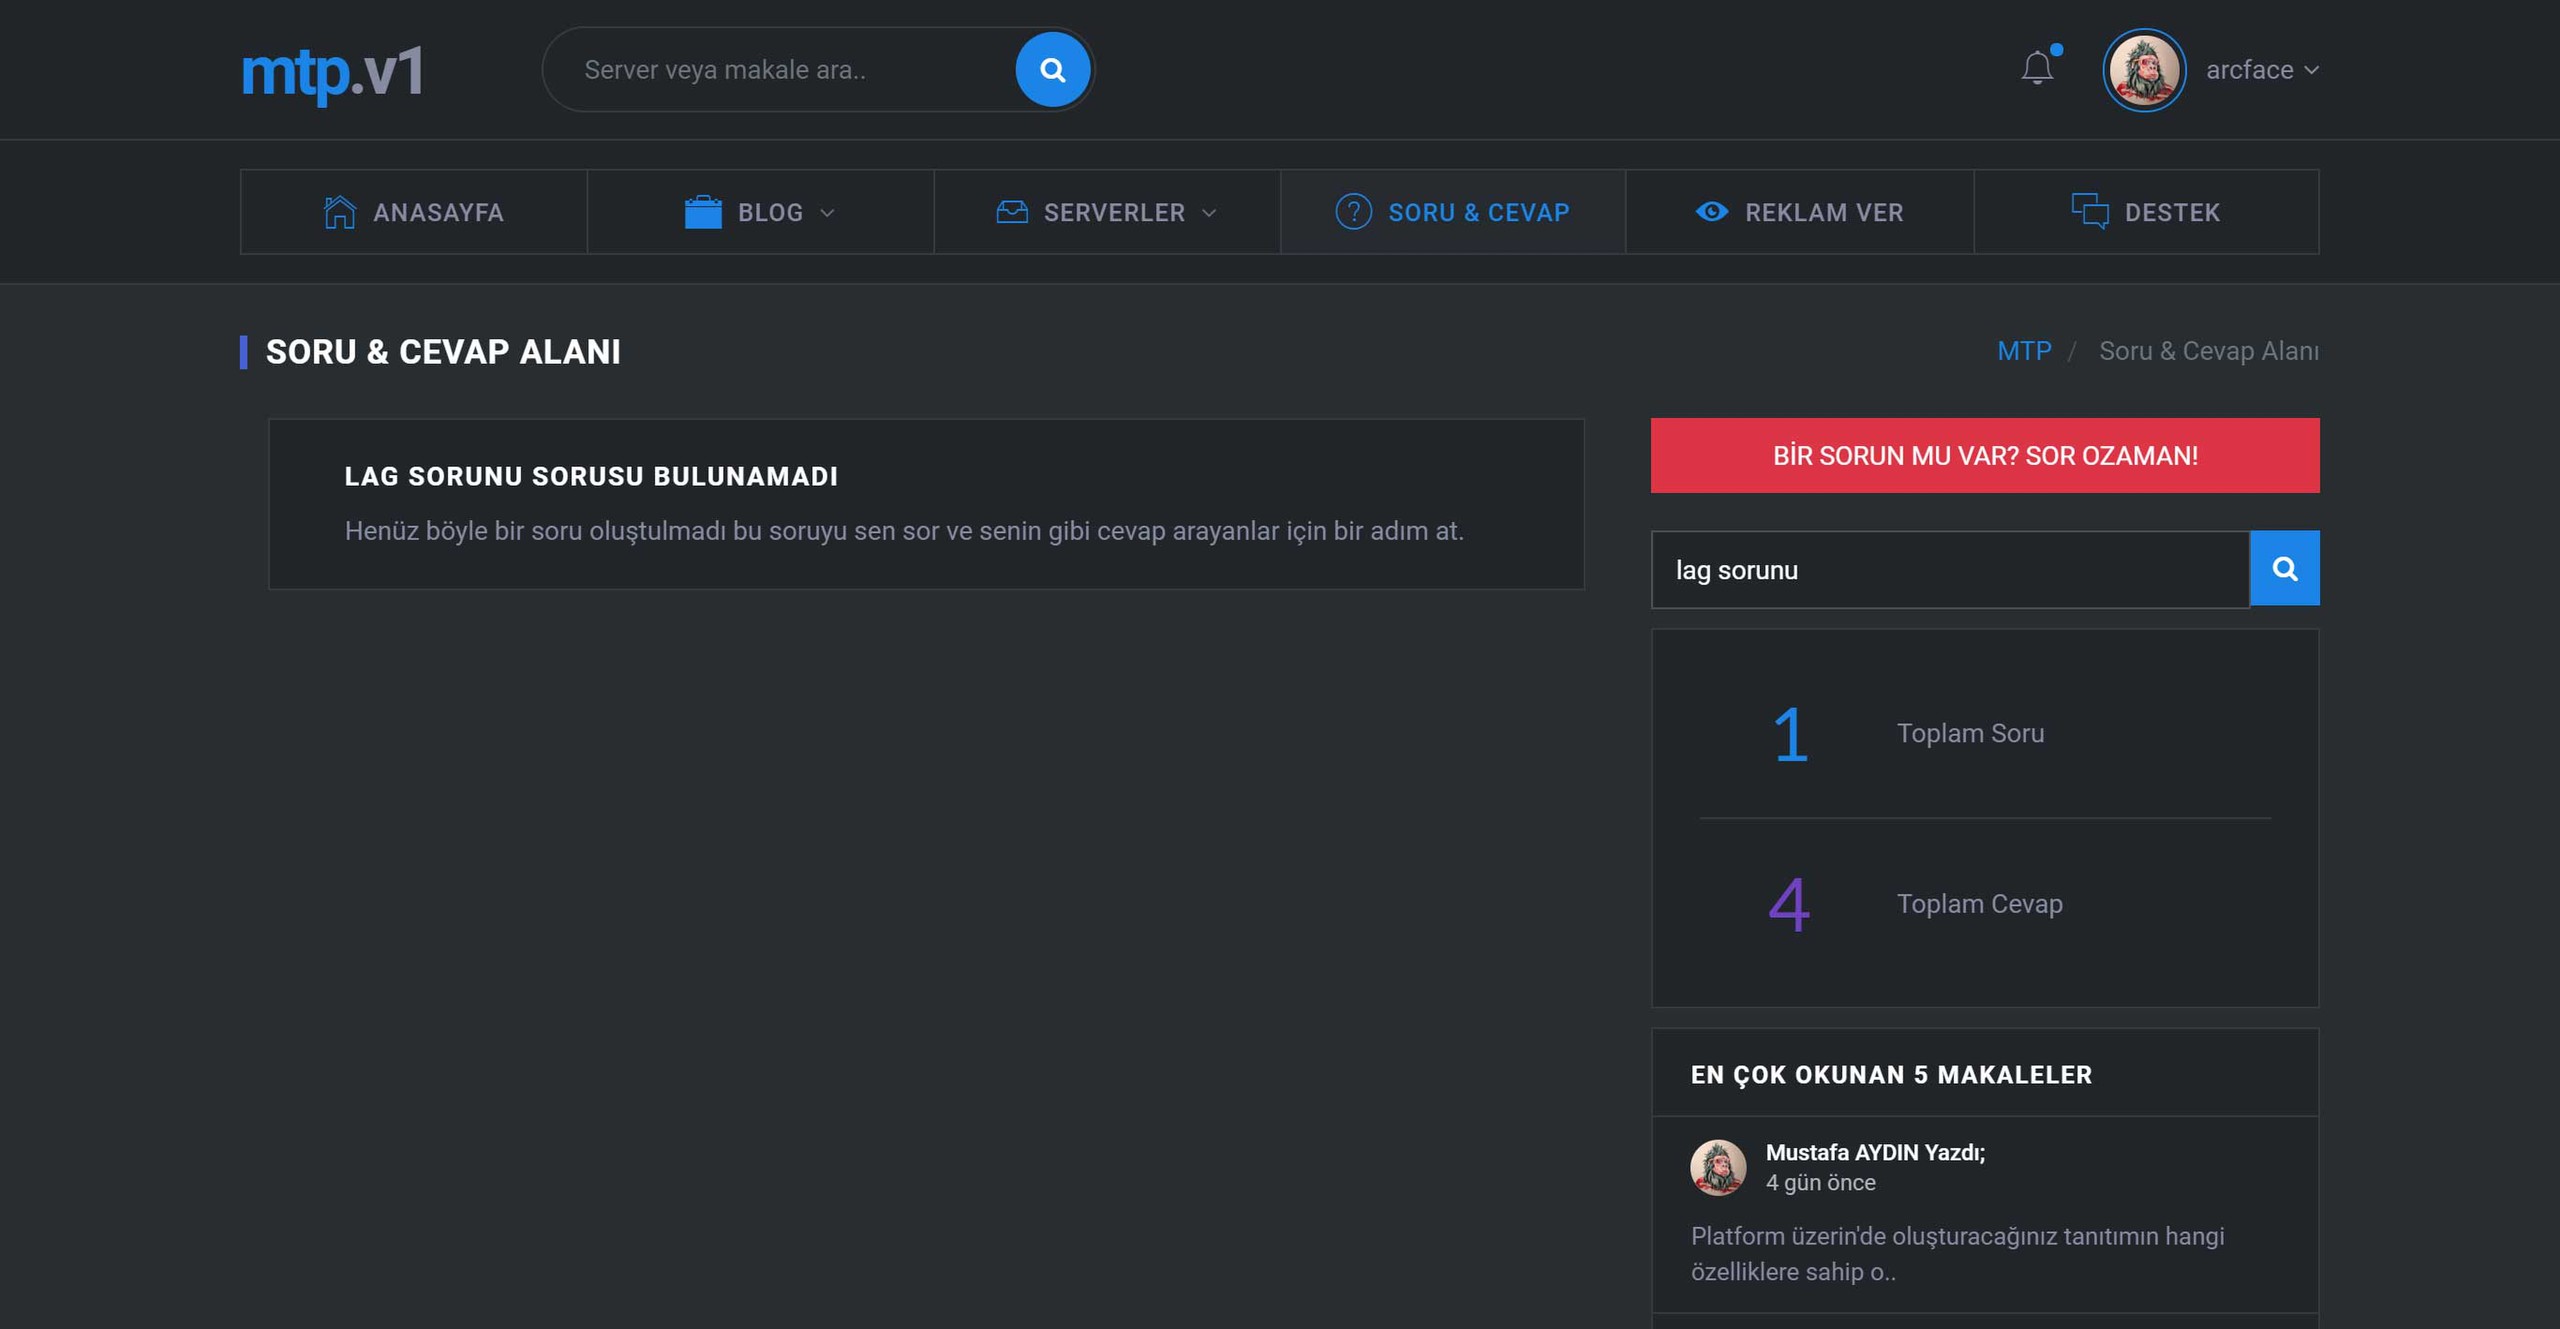Open the notifications bell
The width and height of the screenshot is (2560, 1329).
tap(2037, 68)
